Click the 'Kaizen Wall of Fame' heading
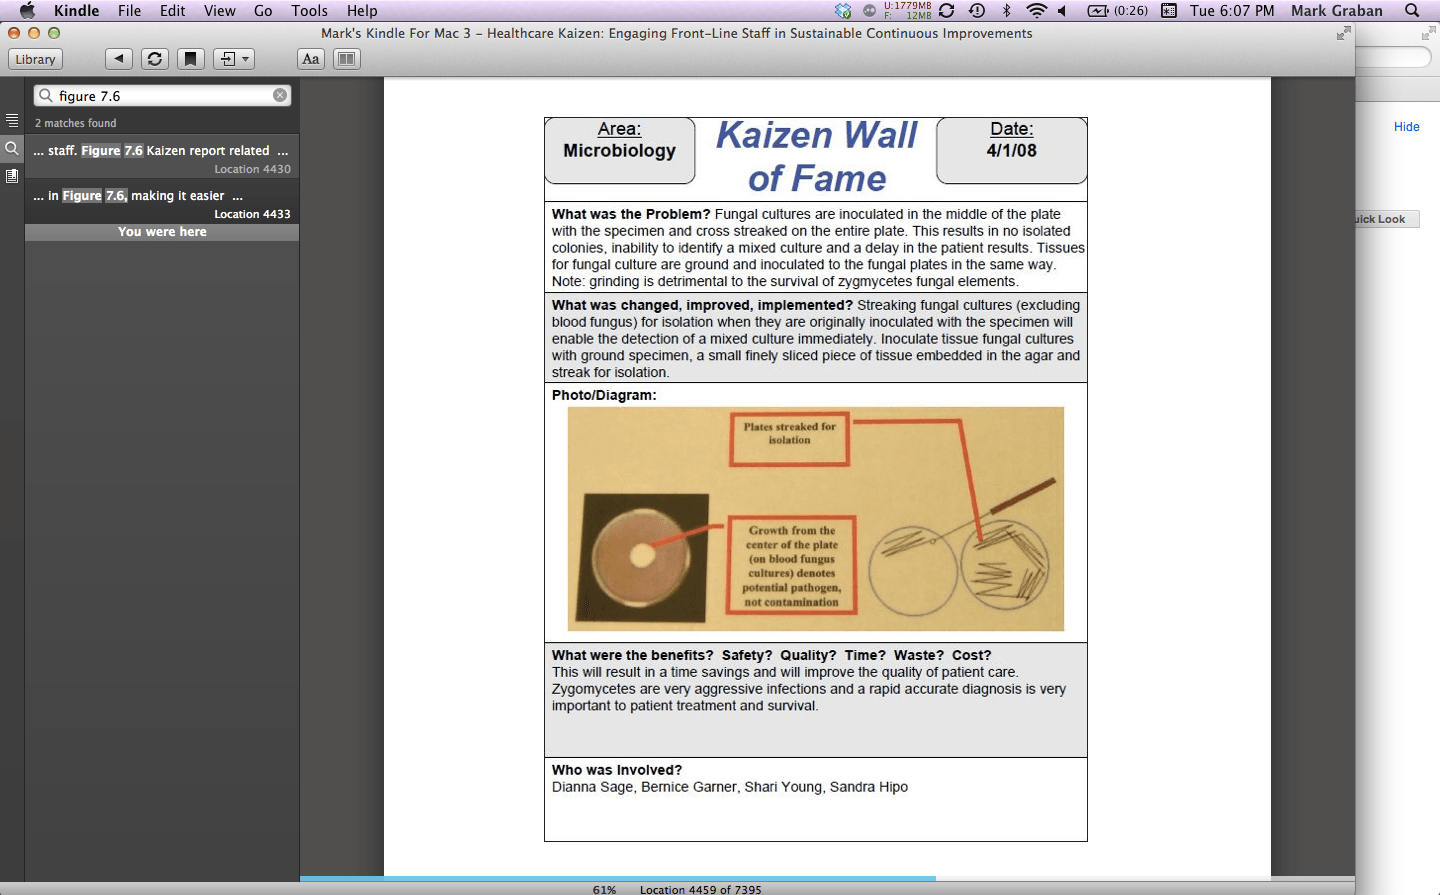1440x895 pixels. pyautogui.click(x=816, y=157)
